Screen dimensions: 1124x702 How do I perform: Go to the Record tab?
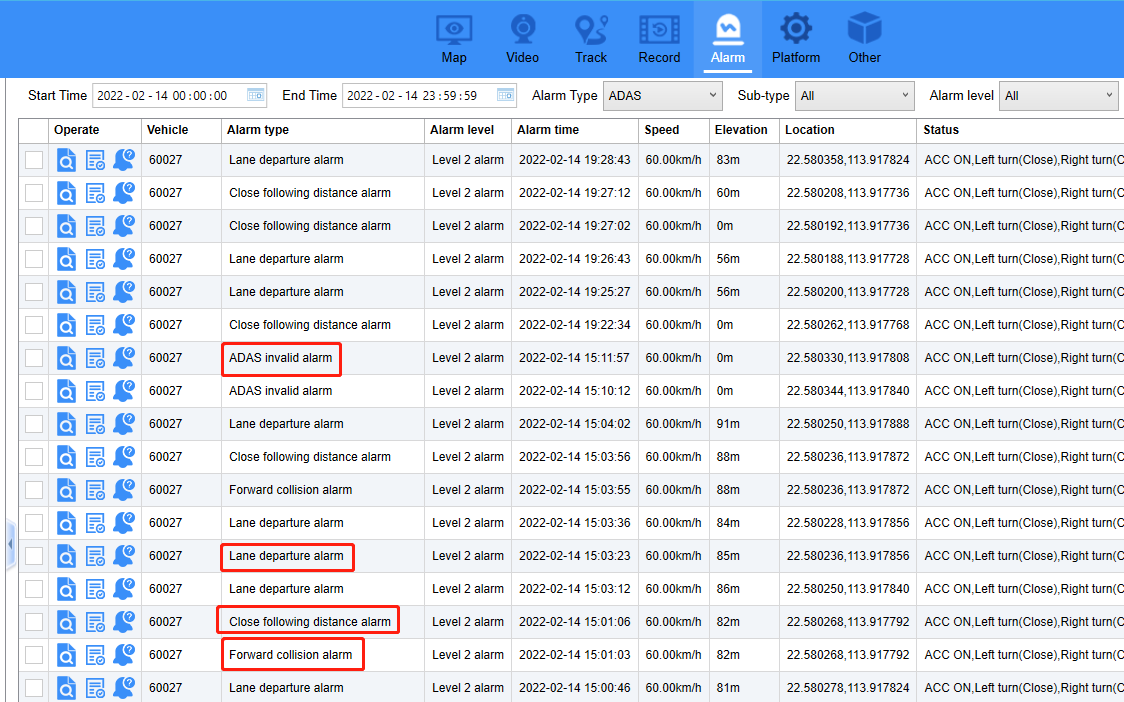659,39
